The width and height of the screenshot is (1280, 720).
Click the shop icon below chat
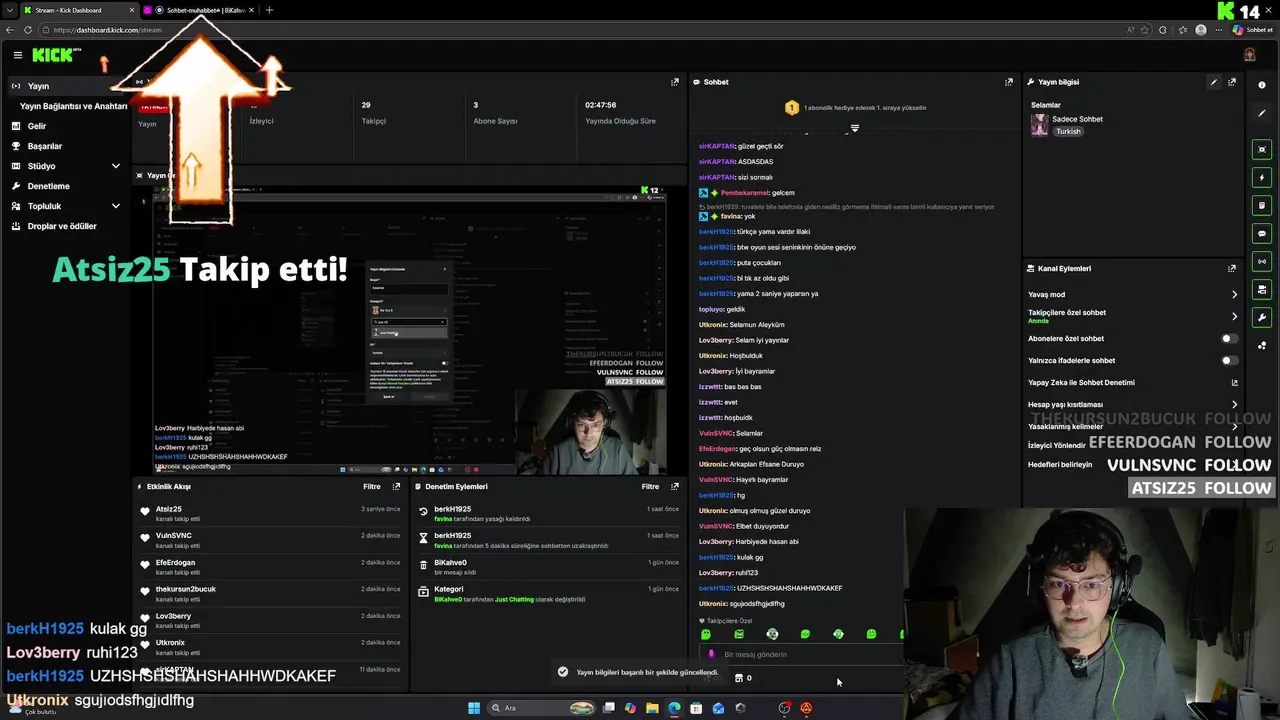739,678
